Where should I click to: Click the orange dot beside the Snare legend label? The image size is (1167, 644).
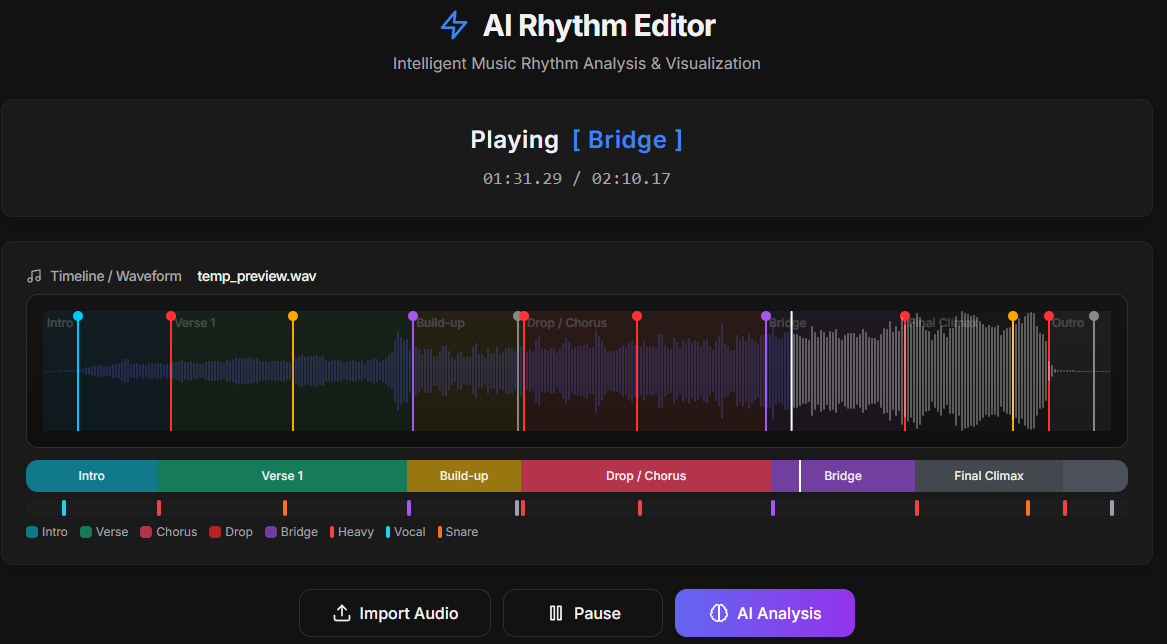tap(440, 531)
